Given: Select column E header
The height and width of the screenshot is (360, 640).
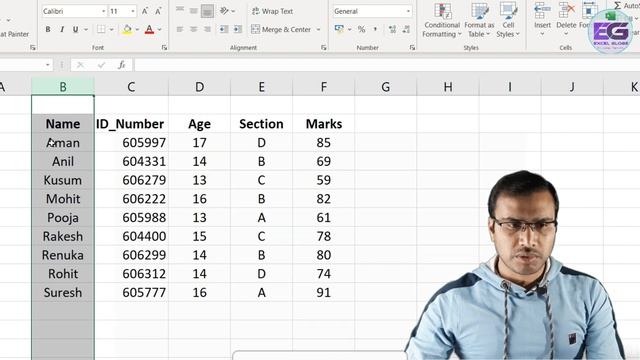Looking at the screenshot, I should [261, 87].
